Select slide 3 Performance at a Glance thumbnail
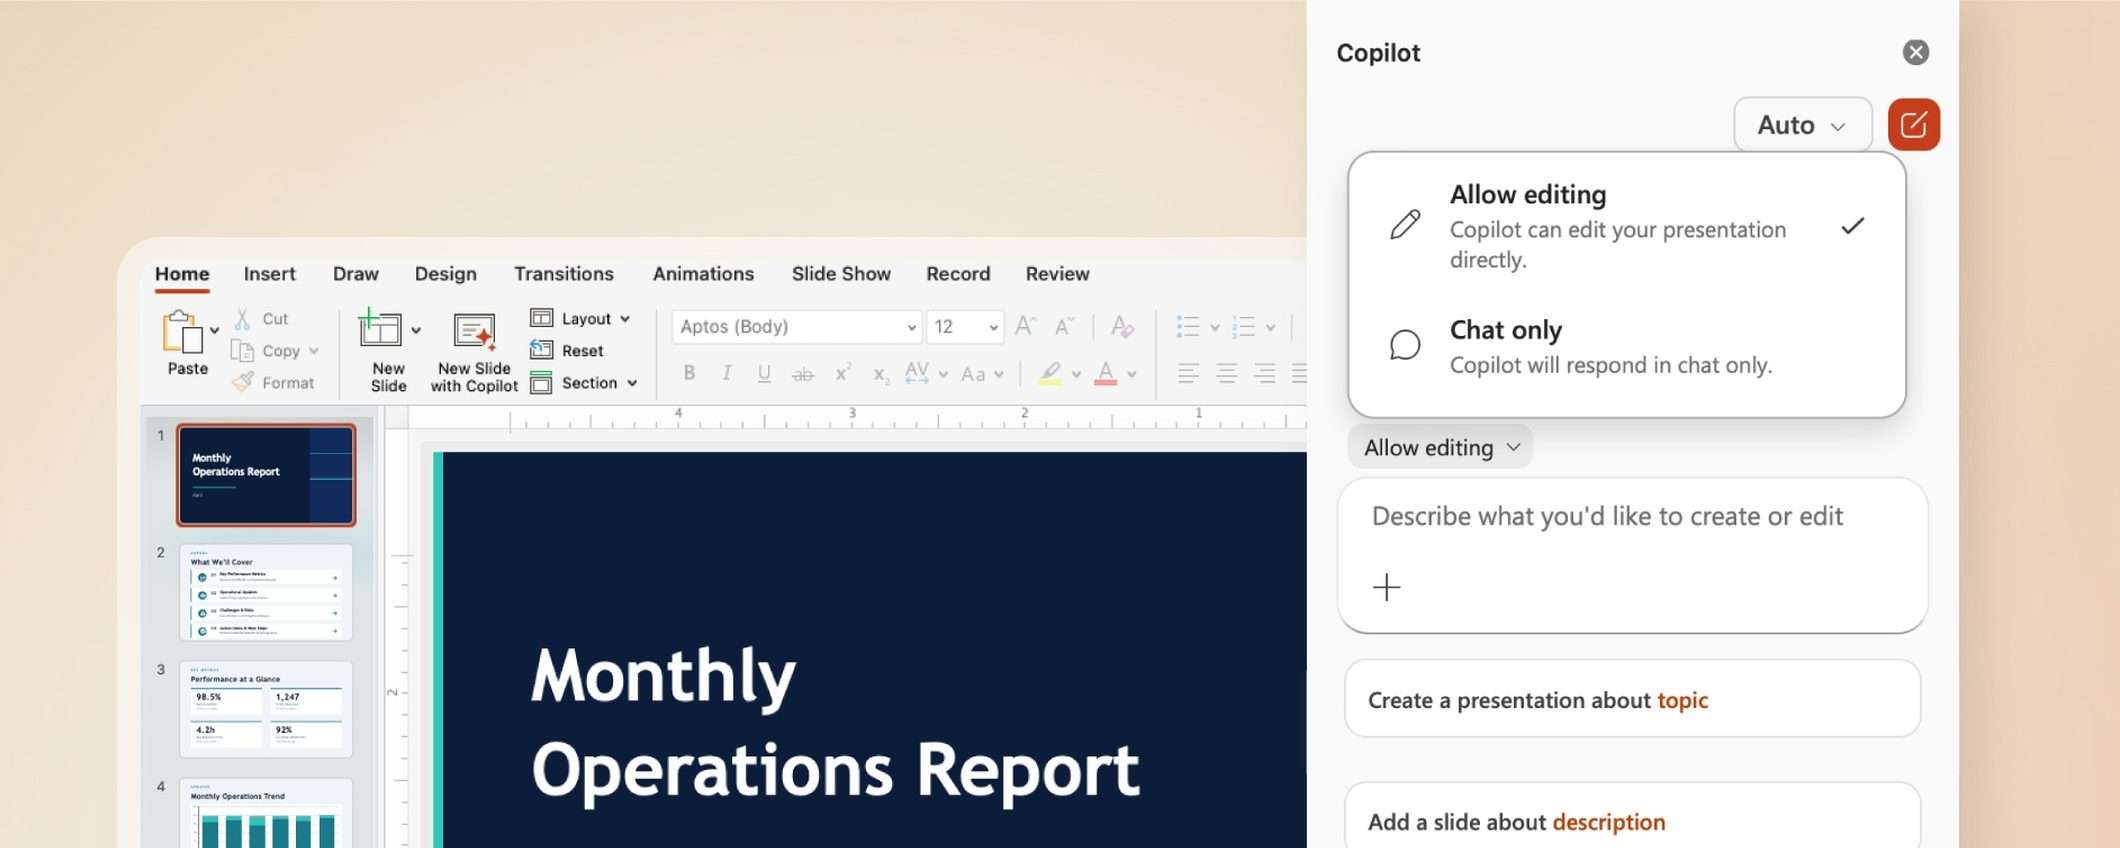This screenshot has width=2120, height=848. pyautogui.click(x=266, y=708)
